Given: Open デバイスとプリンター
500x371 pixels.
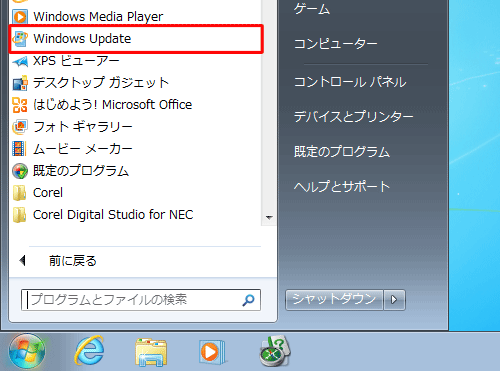Looking at the screenshot, I should point(354,116).
